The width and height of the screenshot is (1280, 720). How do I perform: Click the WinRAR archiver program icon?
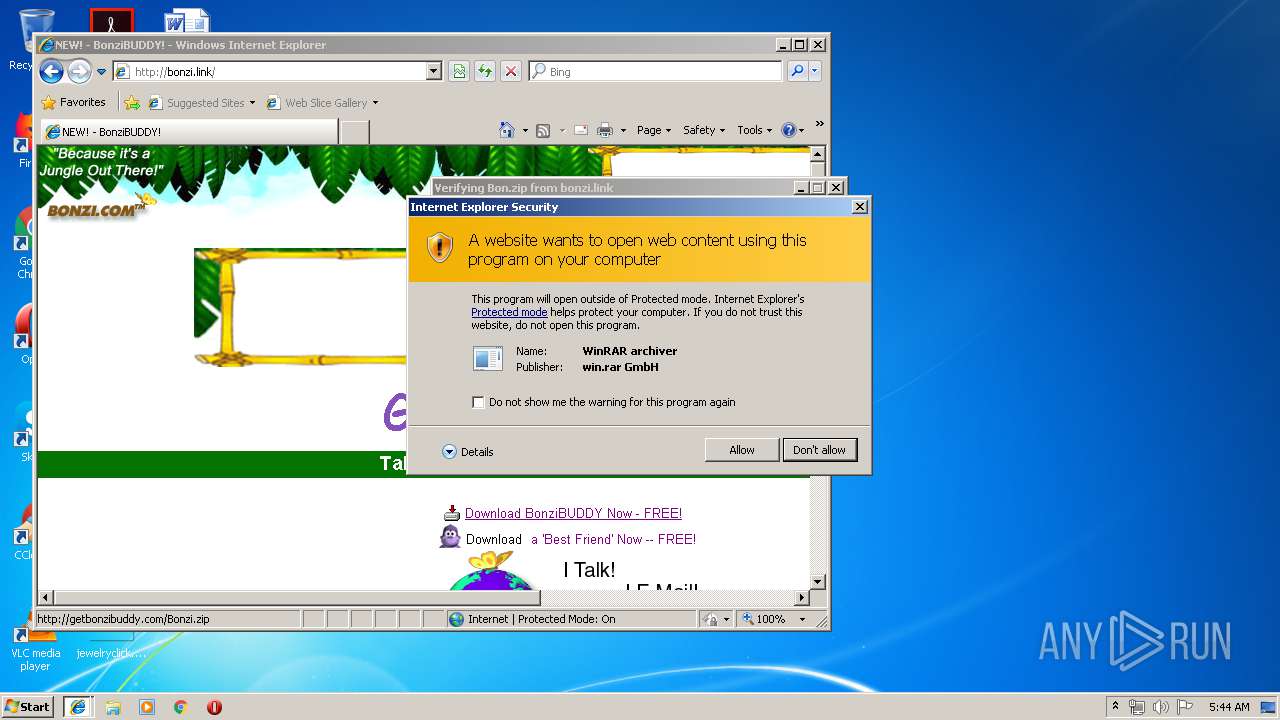click(488, 358)
